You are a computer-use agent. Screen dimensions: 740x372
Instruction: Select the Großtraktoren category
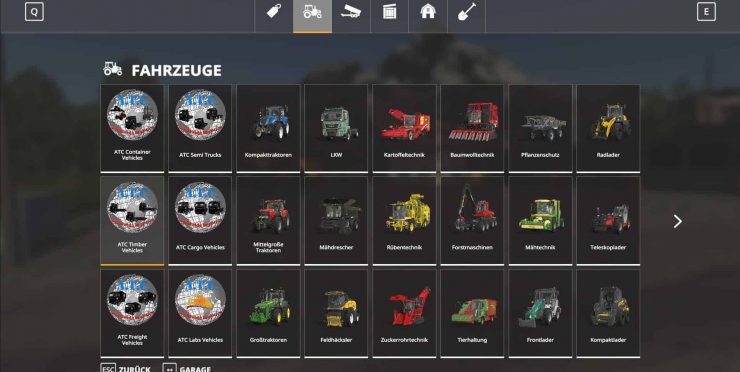(x=268, y=313)
